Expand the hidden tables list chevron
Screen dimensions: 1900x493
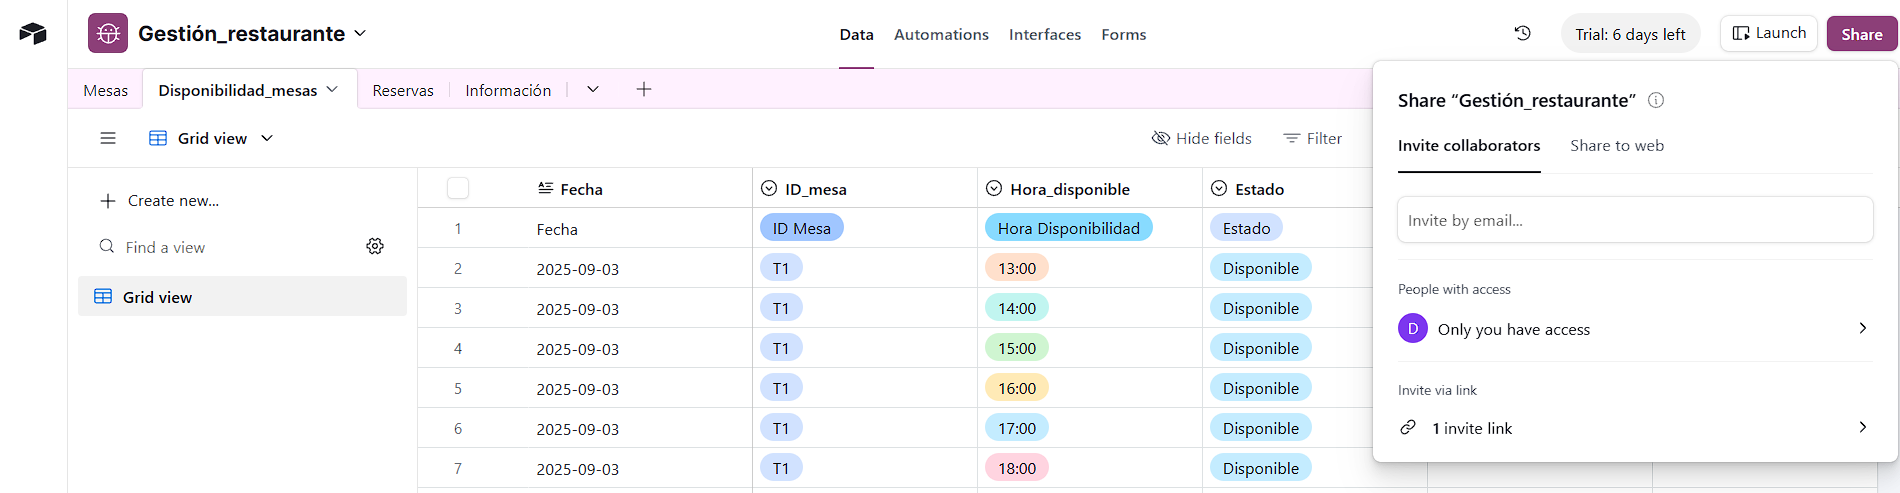tap(593, 90)
